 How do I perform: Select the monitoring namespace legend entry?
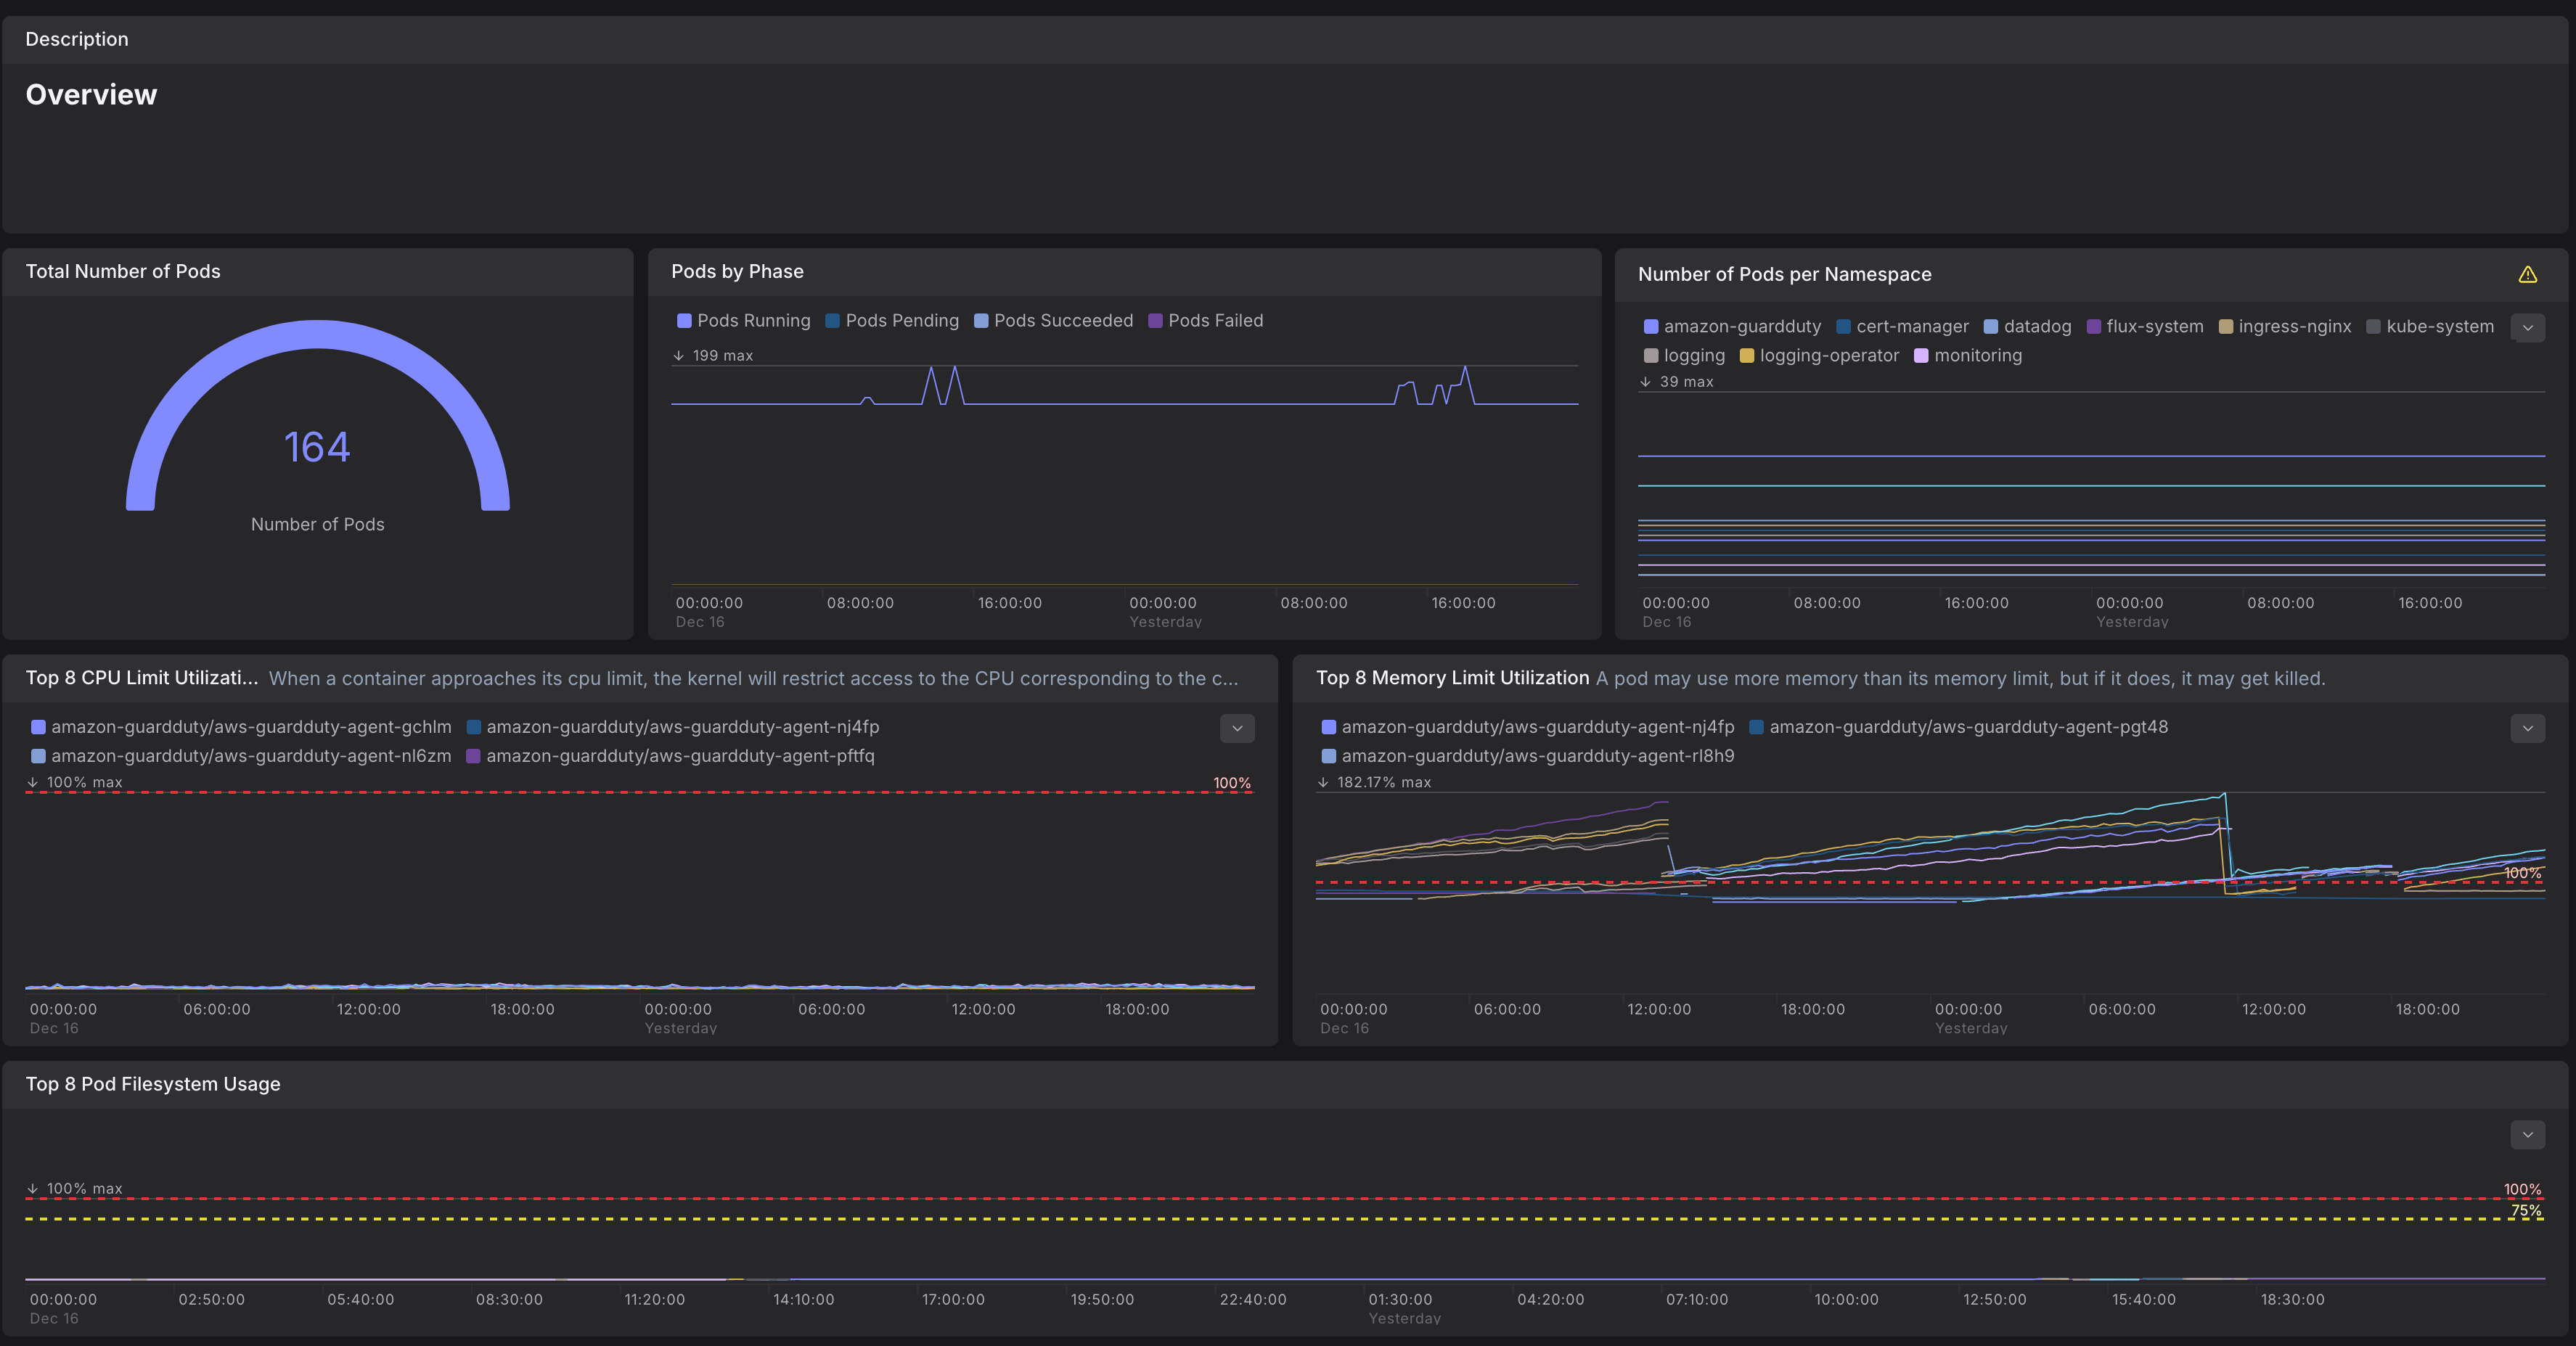click(x=1977, y=356)
